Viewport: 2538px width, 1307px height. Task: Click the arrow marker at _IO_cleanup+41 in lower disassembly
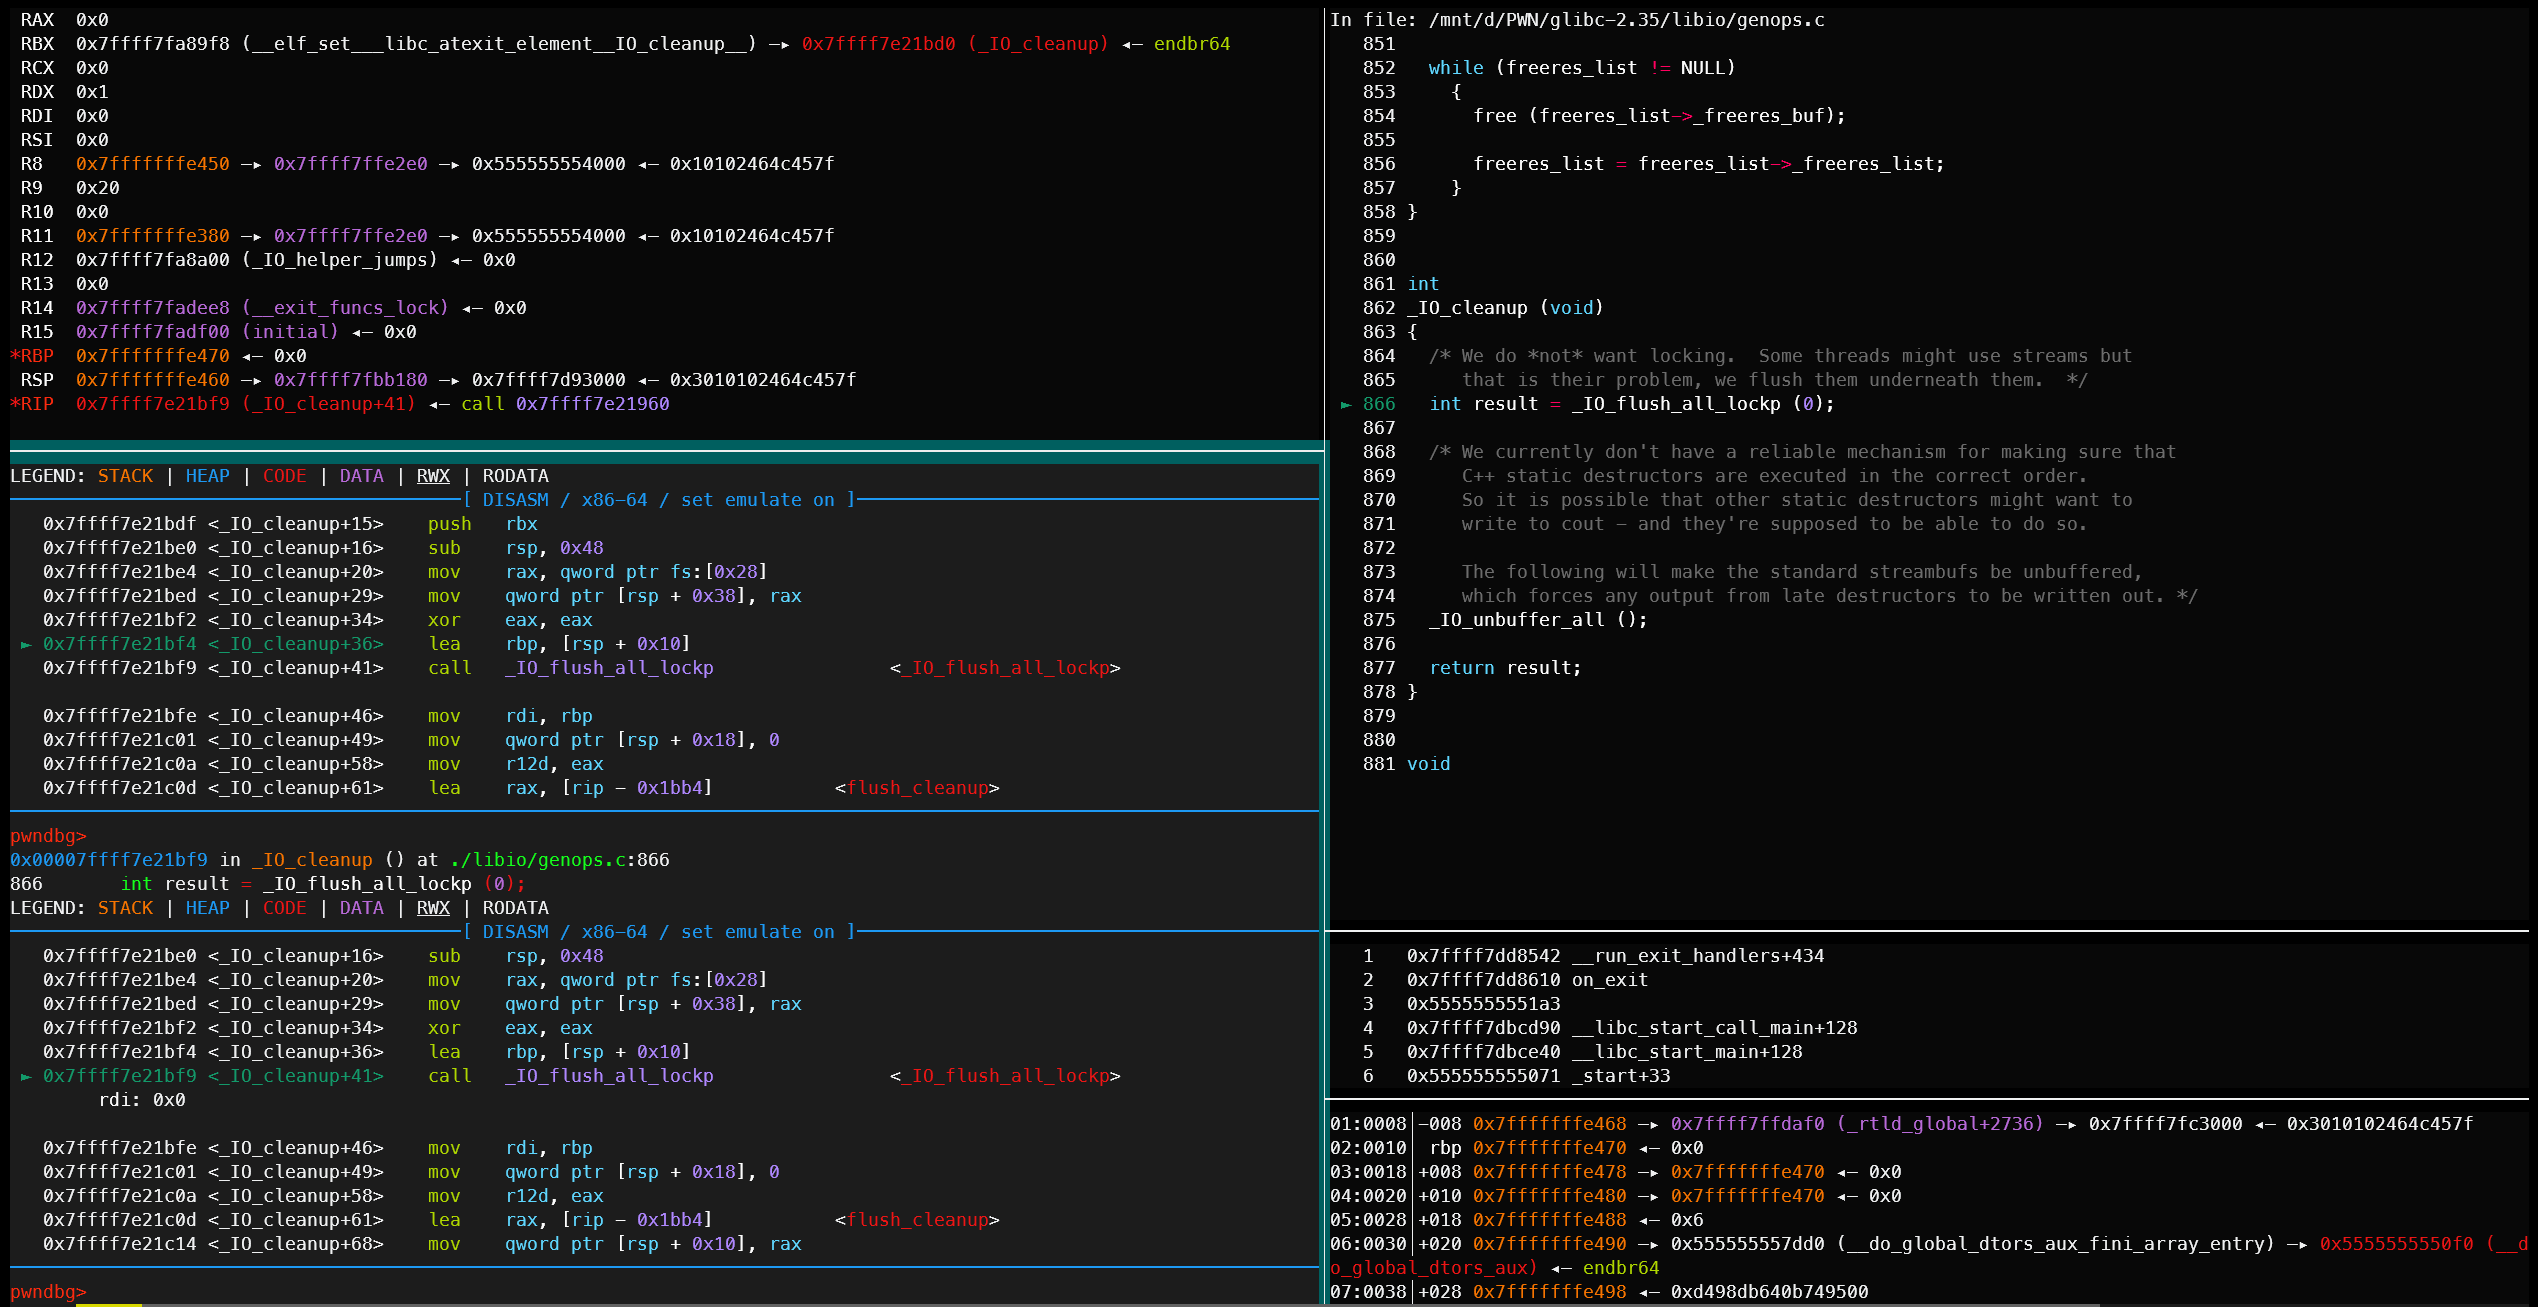point(26,1076)
